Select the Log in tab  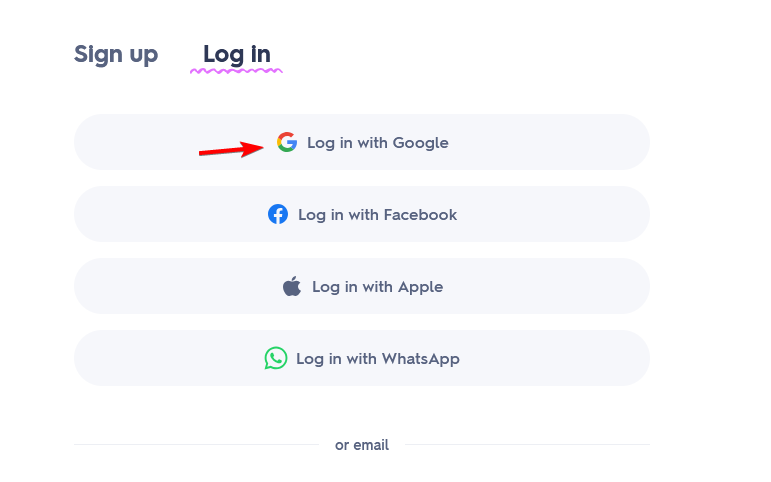click(x=237, y=54)
